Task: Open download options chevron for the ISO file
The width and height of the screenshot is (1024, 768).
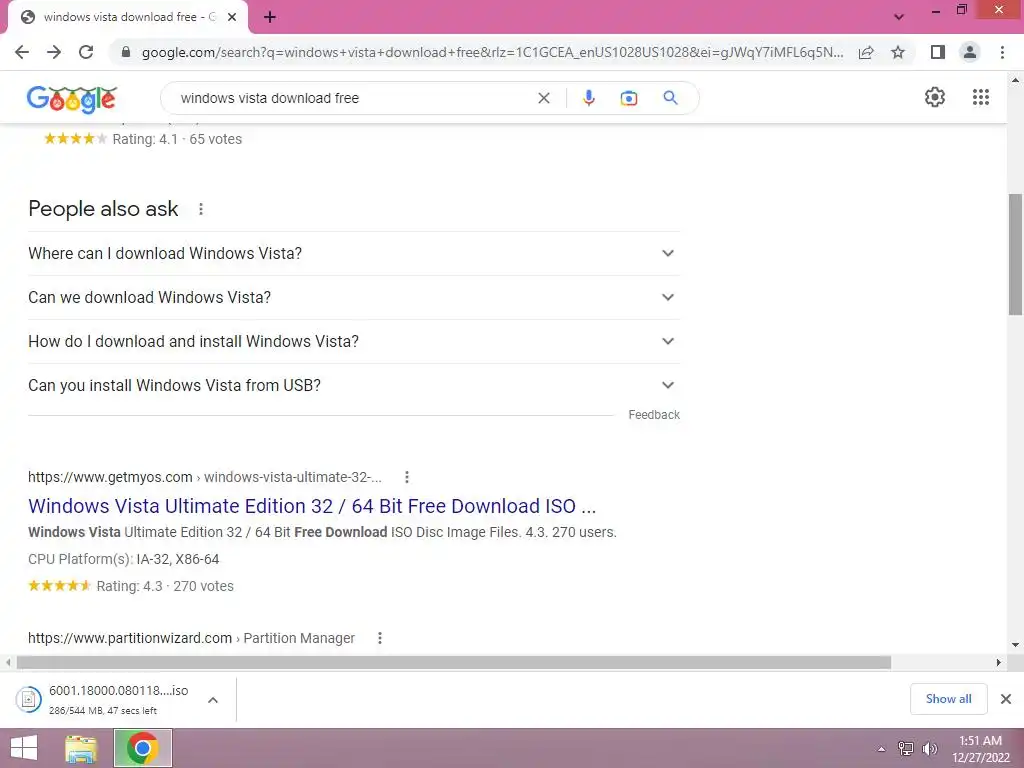Action: tap(213, 700)
